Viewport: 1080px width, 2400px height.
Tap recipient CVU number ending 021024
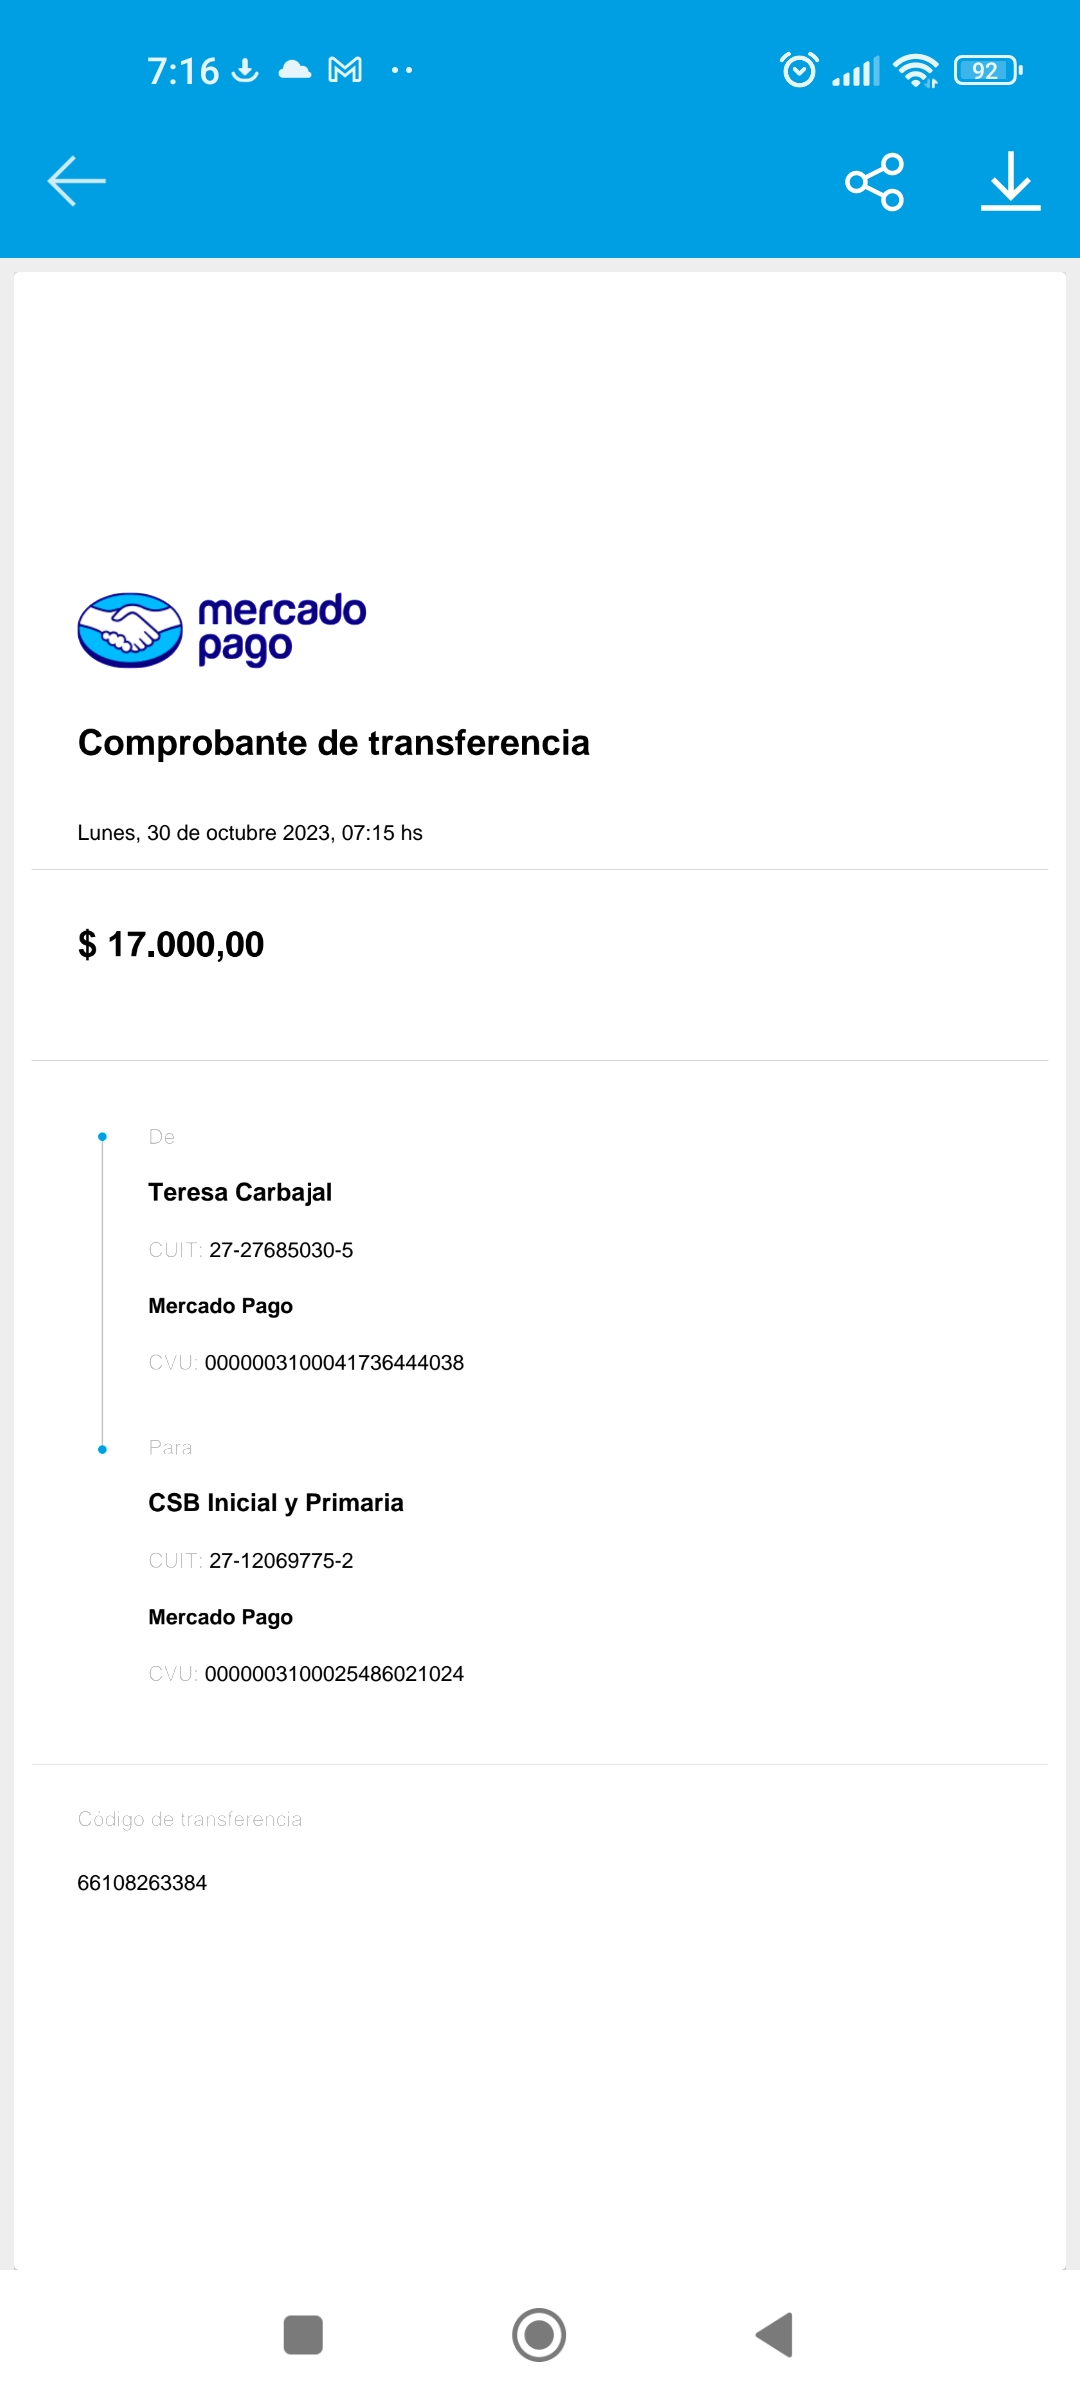tap(334, 1674)
